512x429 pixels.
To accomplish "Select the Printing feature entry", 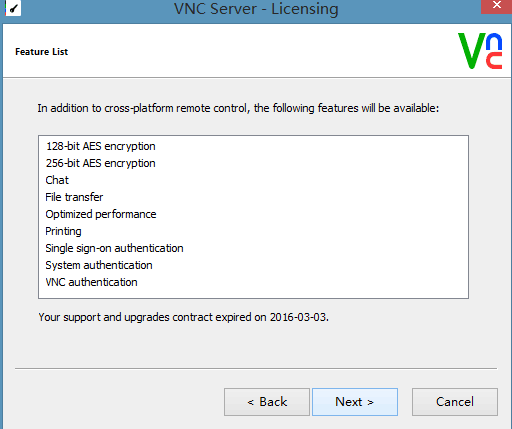I will point(63,231).
